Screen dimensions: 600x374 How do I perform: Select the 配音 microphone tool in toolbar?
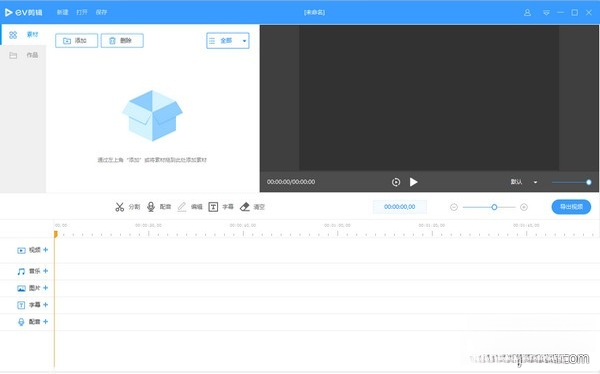(x=159, y=207)
